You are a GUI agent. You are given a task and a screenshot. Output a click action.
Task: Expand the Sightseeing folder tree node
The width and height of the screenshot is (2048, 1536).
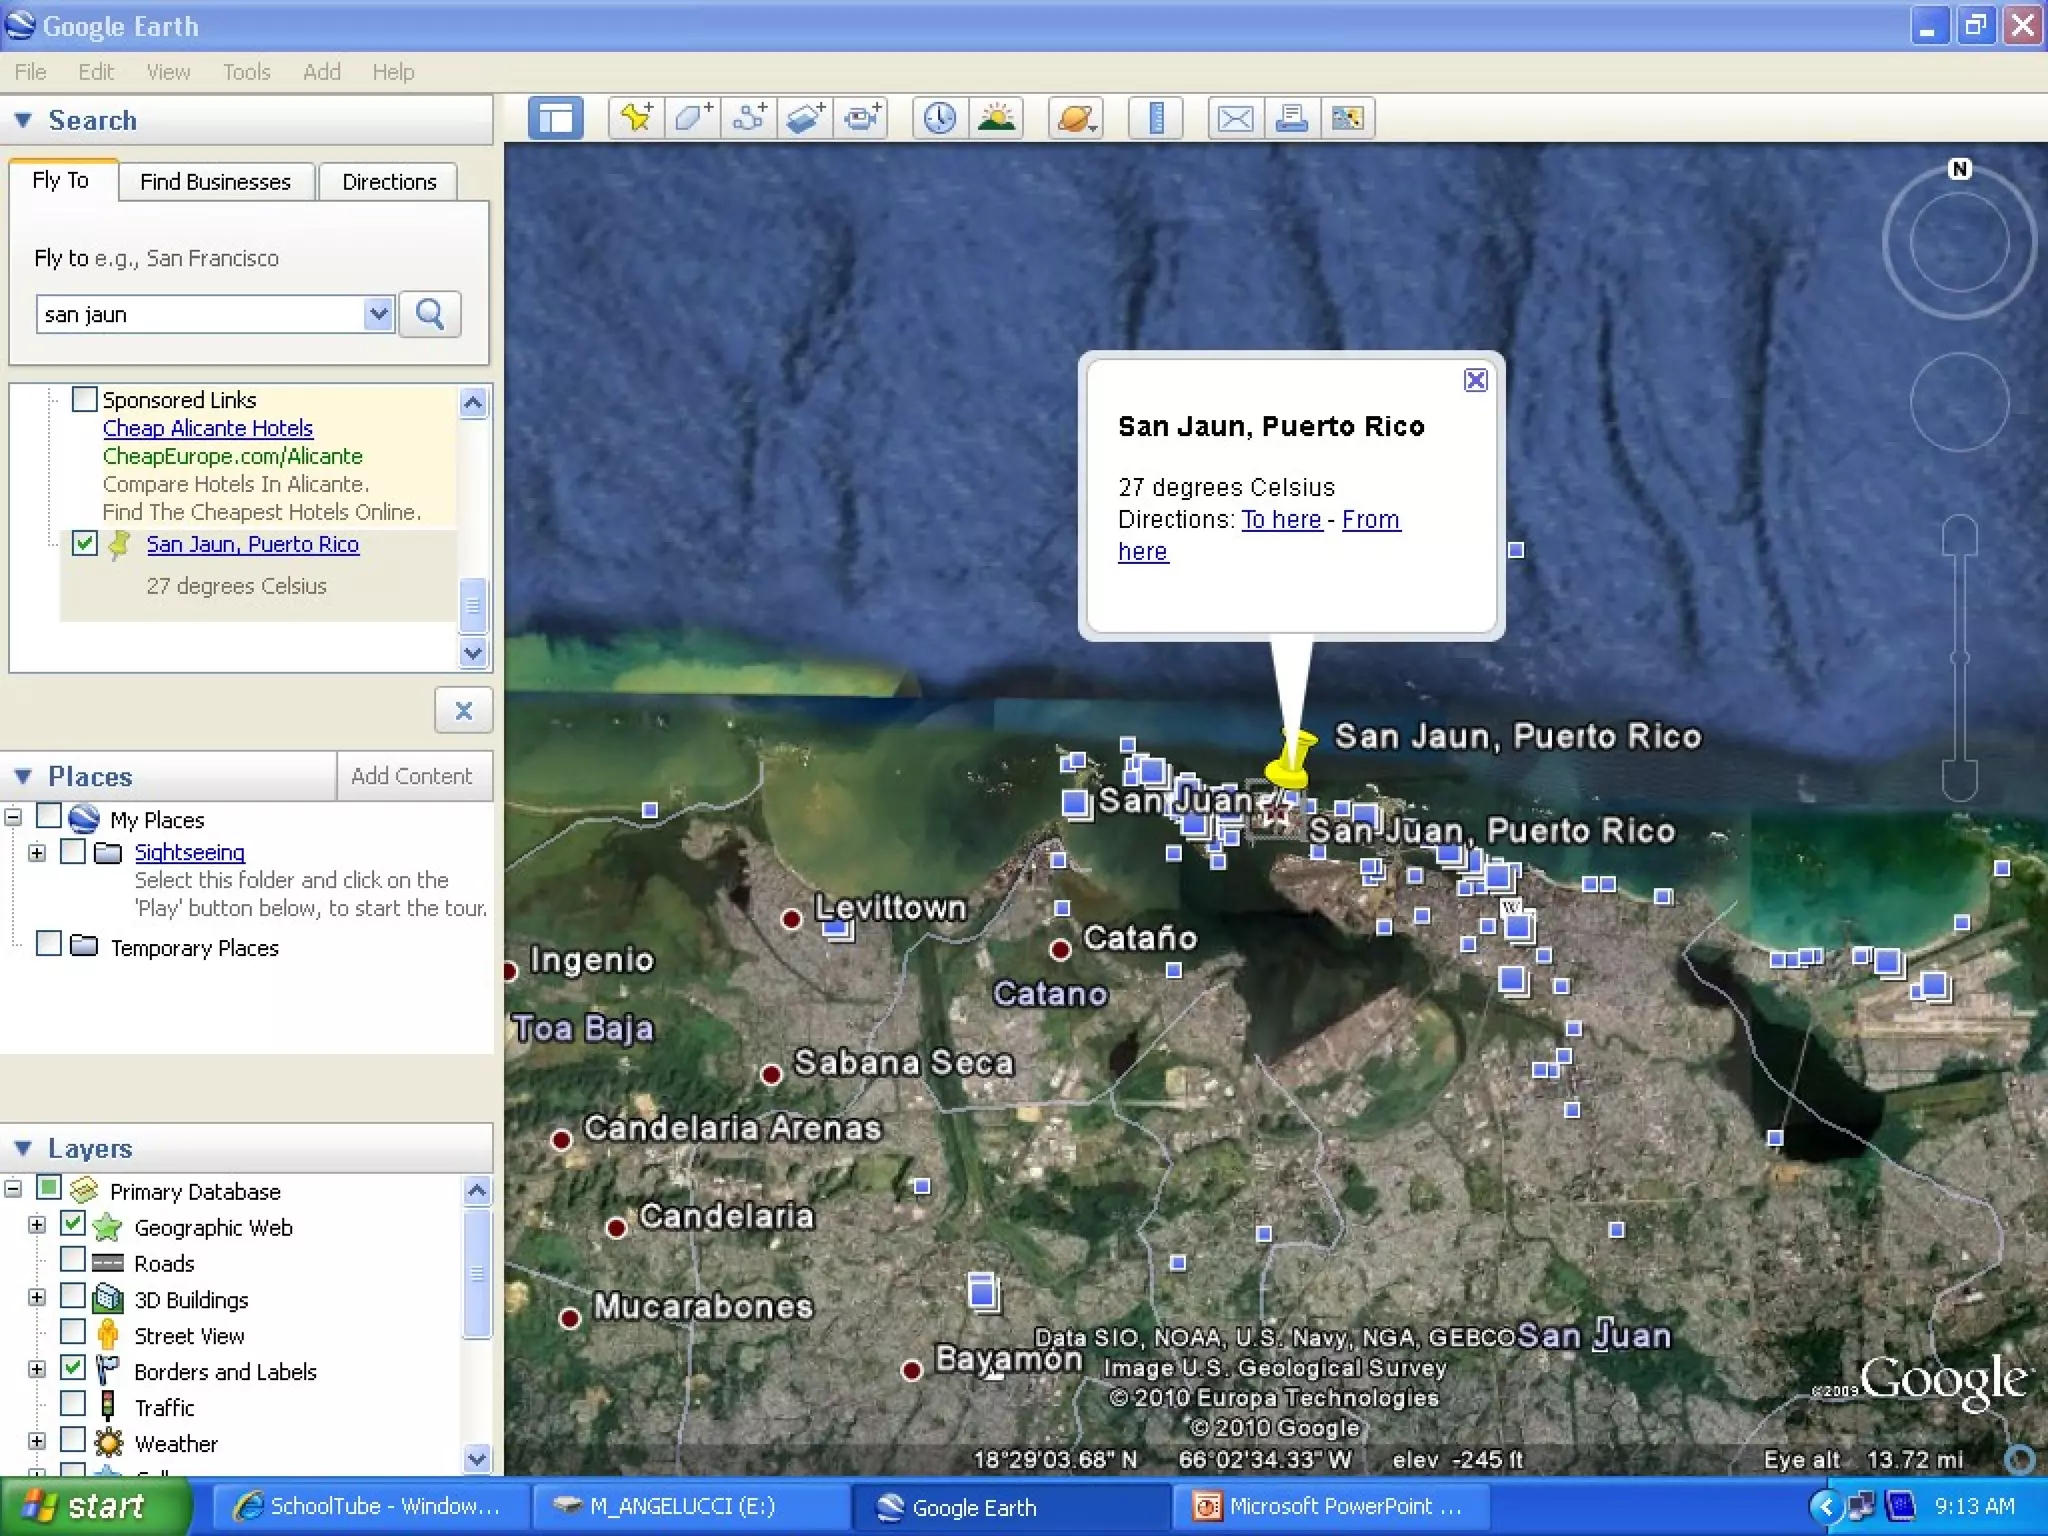tap(37, 853)
